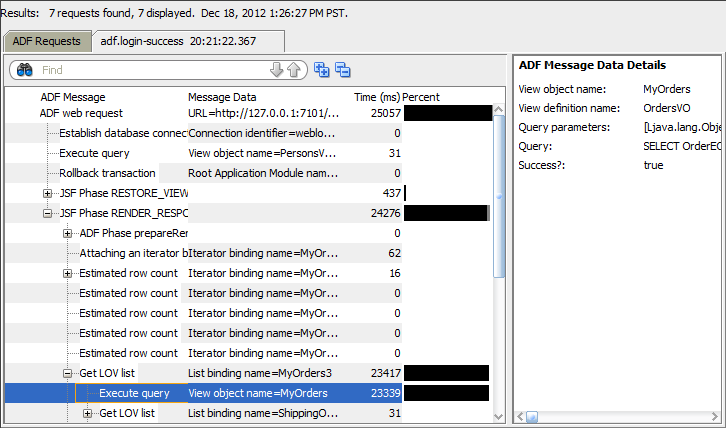Select the ADF web request row

[249, 113]
